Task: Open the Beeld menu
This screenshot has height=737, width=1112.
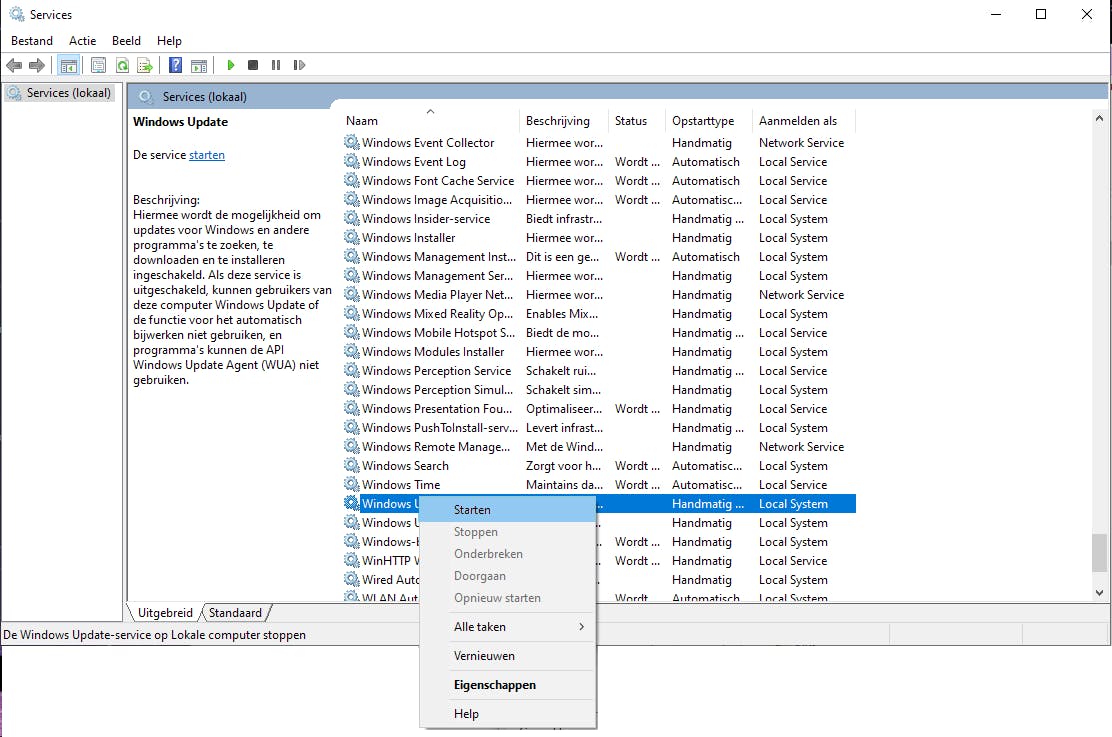Action: 126,41
